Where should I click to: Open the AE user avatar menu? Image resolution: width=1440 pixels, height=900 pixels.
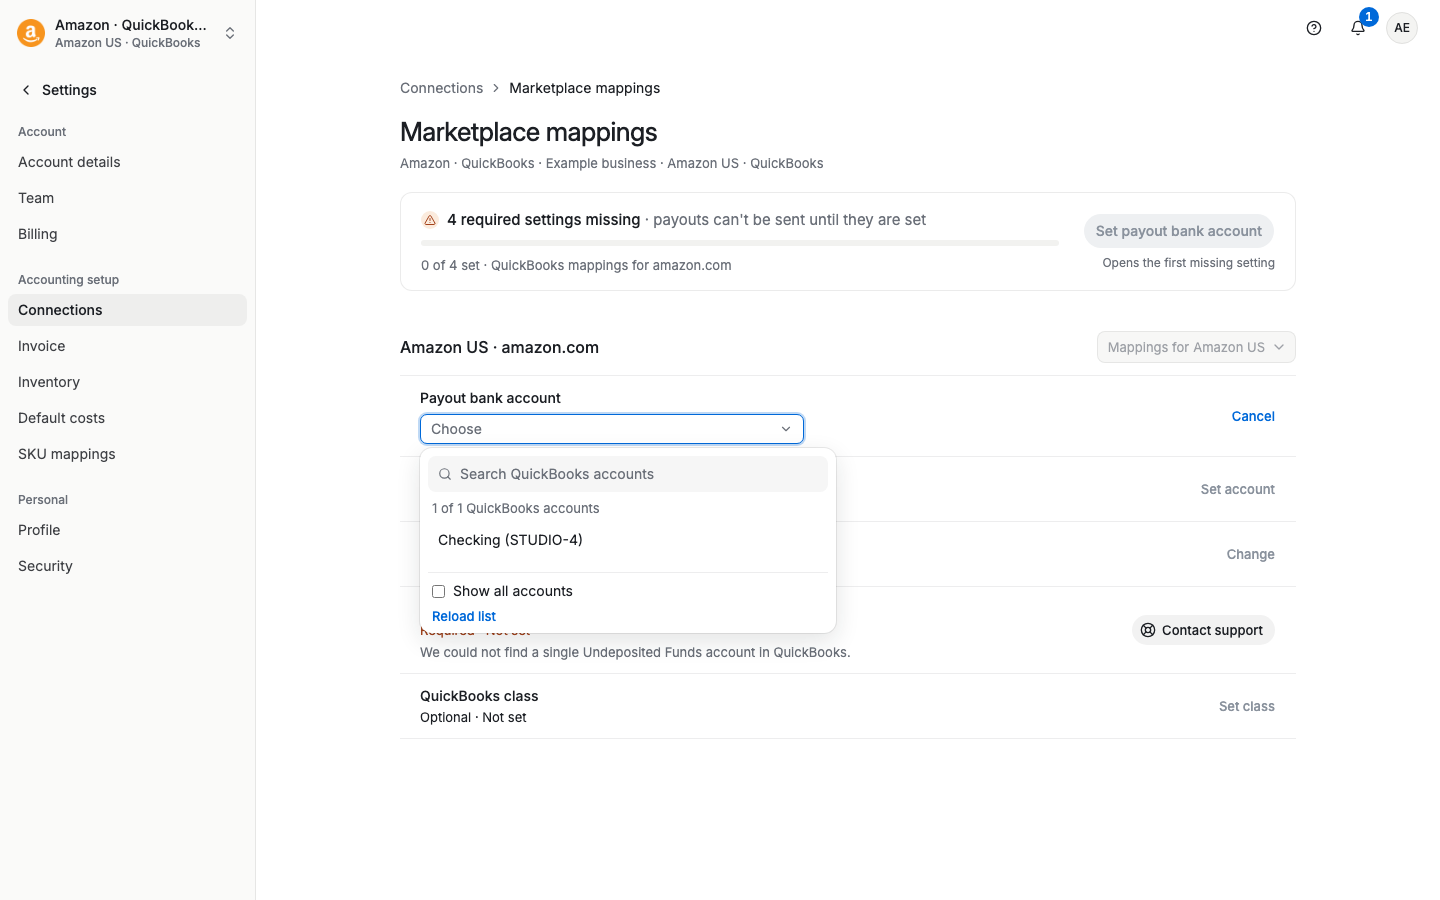[x=1402, y=28]
